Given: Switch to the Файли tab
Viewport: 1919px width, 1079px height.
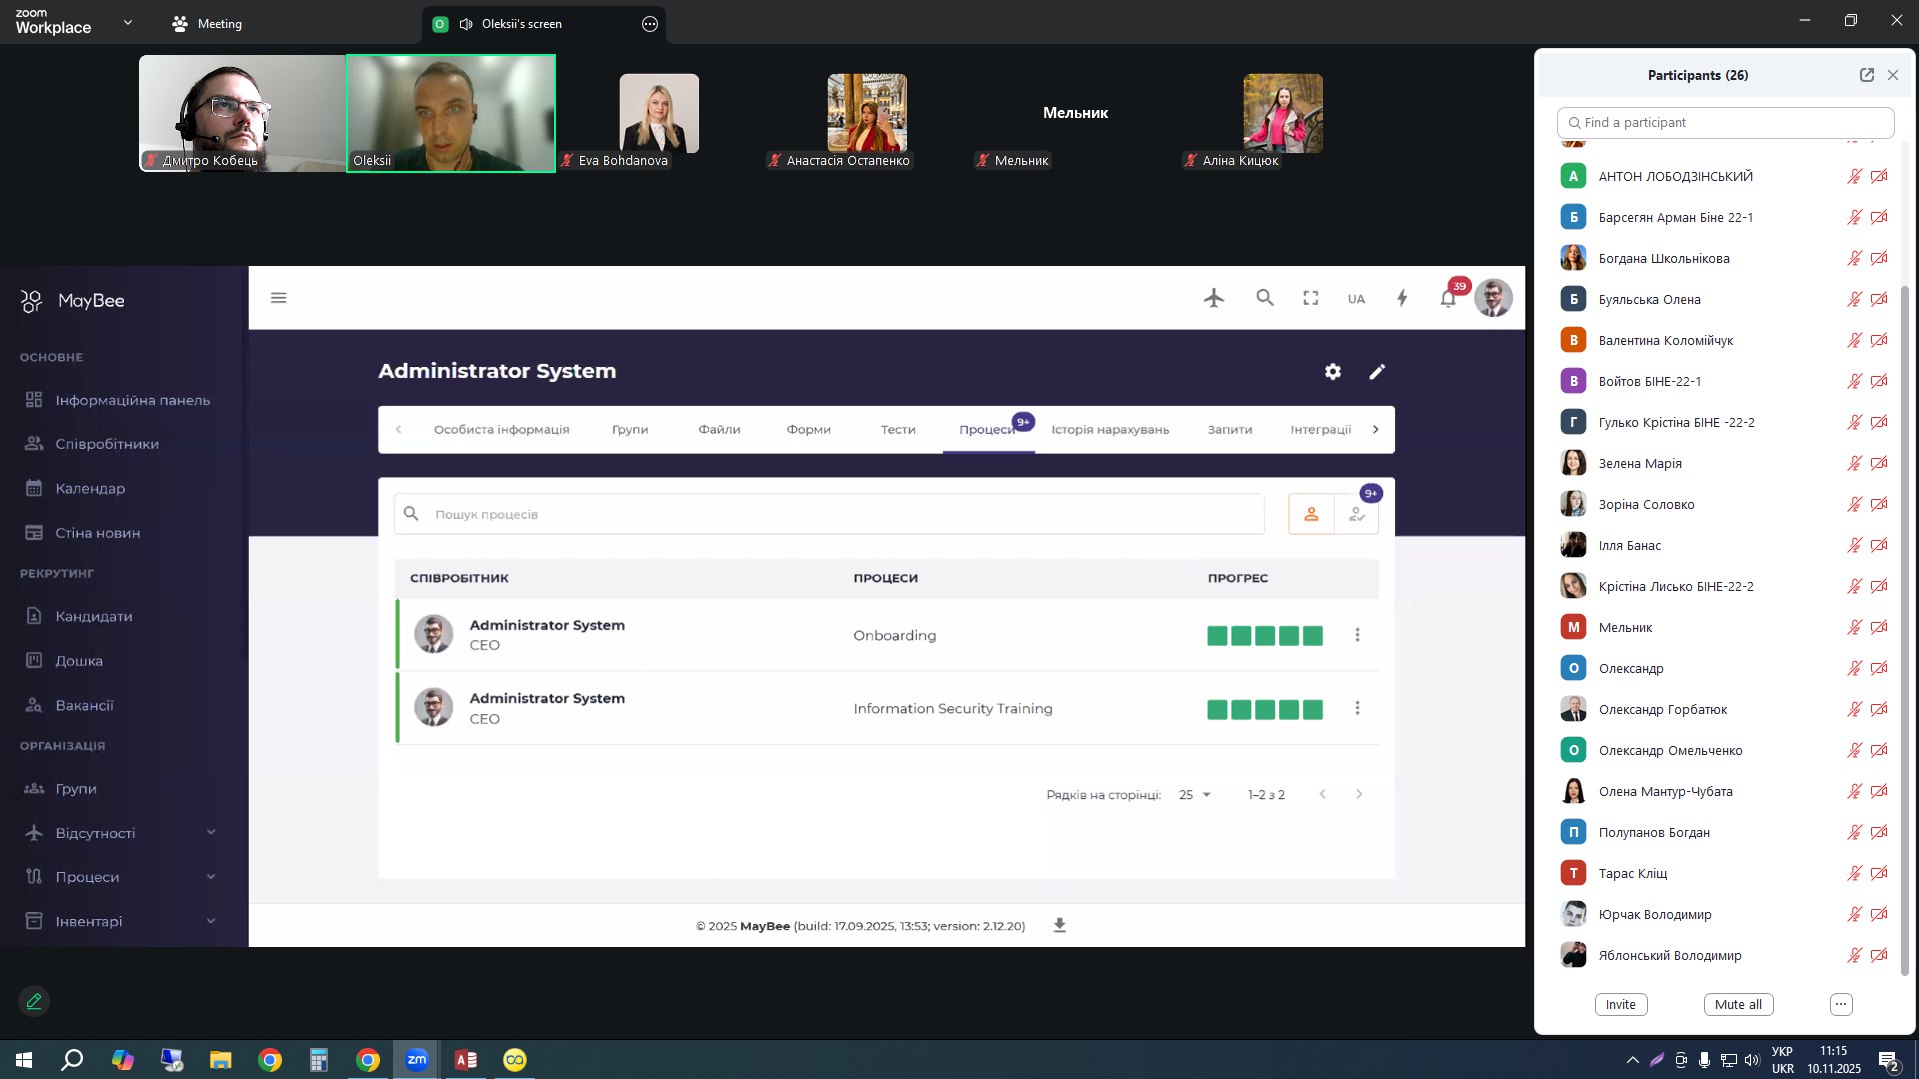Looking at the screenshot, I should point(719,430).
